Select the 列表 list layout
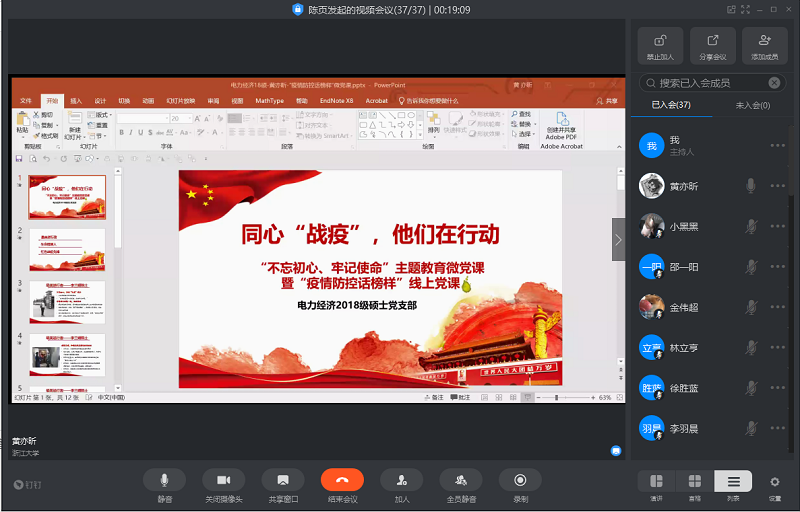The width and height of the screenshot is (800, 512). point(733,481)
